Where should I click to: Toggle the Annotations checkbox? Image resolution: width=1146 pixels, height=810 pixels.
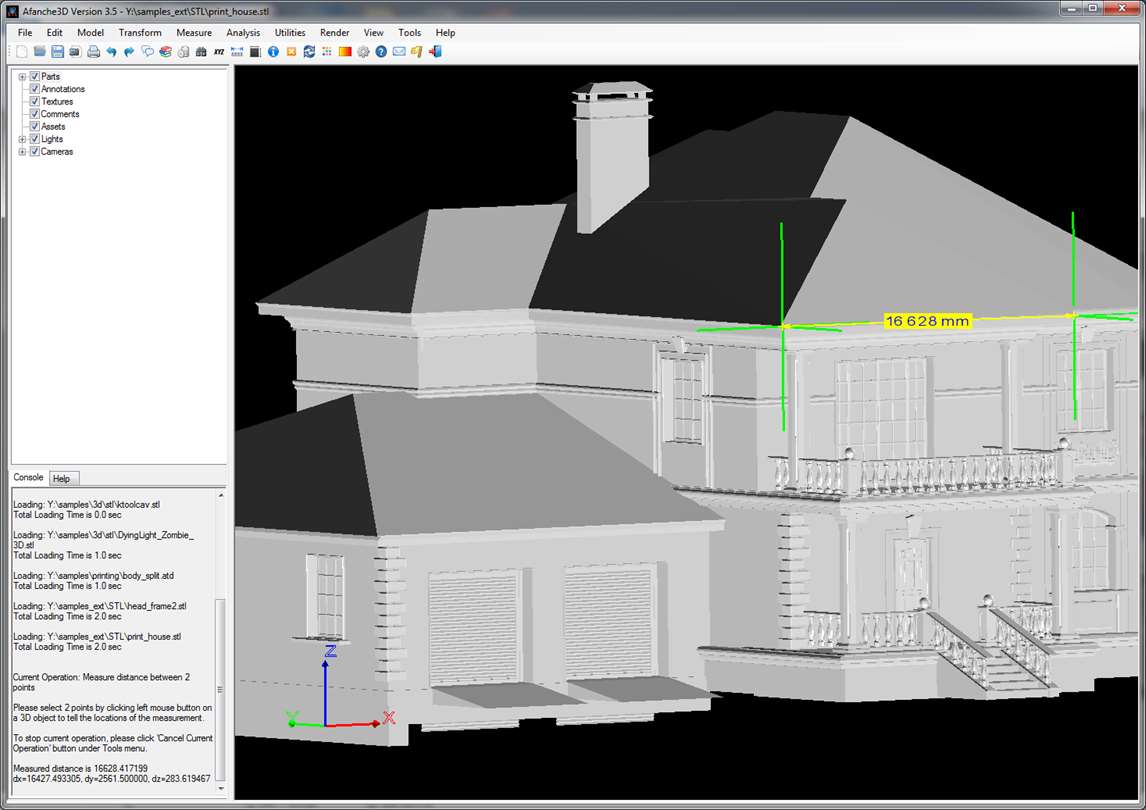pos(34,88)
